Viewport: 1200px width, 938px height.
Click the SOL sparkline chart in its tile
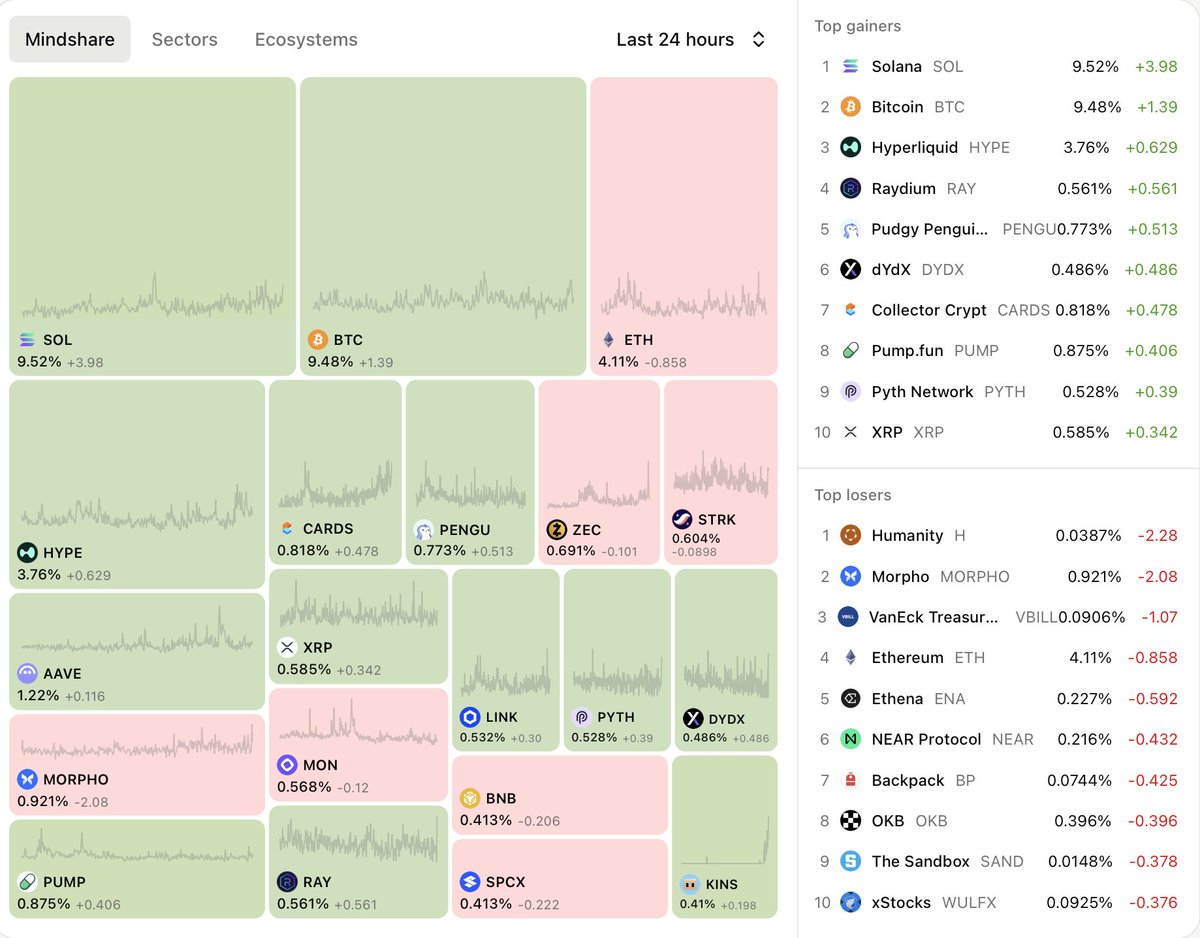tap(152, 298)
